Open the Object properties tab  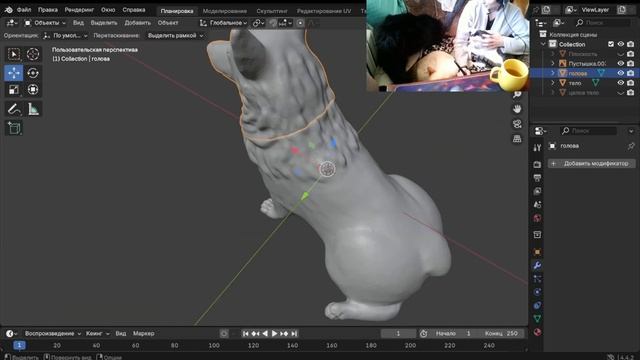pos(537,252)
